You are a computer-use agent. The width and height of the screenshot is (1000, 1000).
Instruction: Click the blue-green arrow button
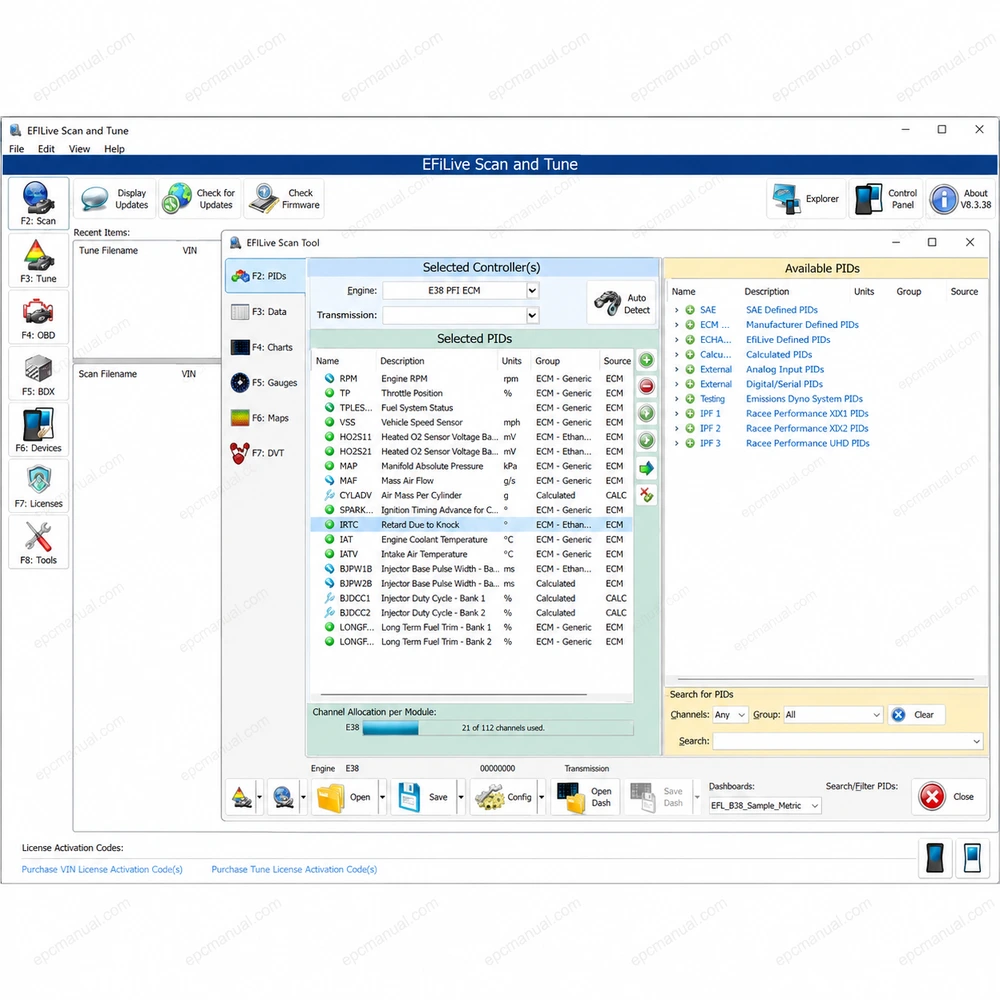click(647, 468)
